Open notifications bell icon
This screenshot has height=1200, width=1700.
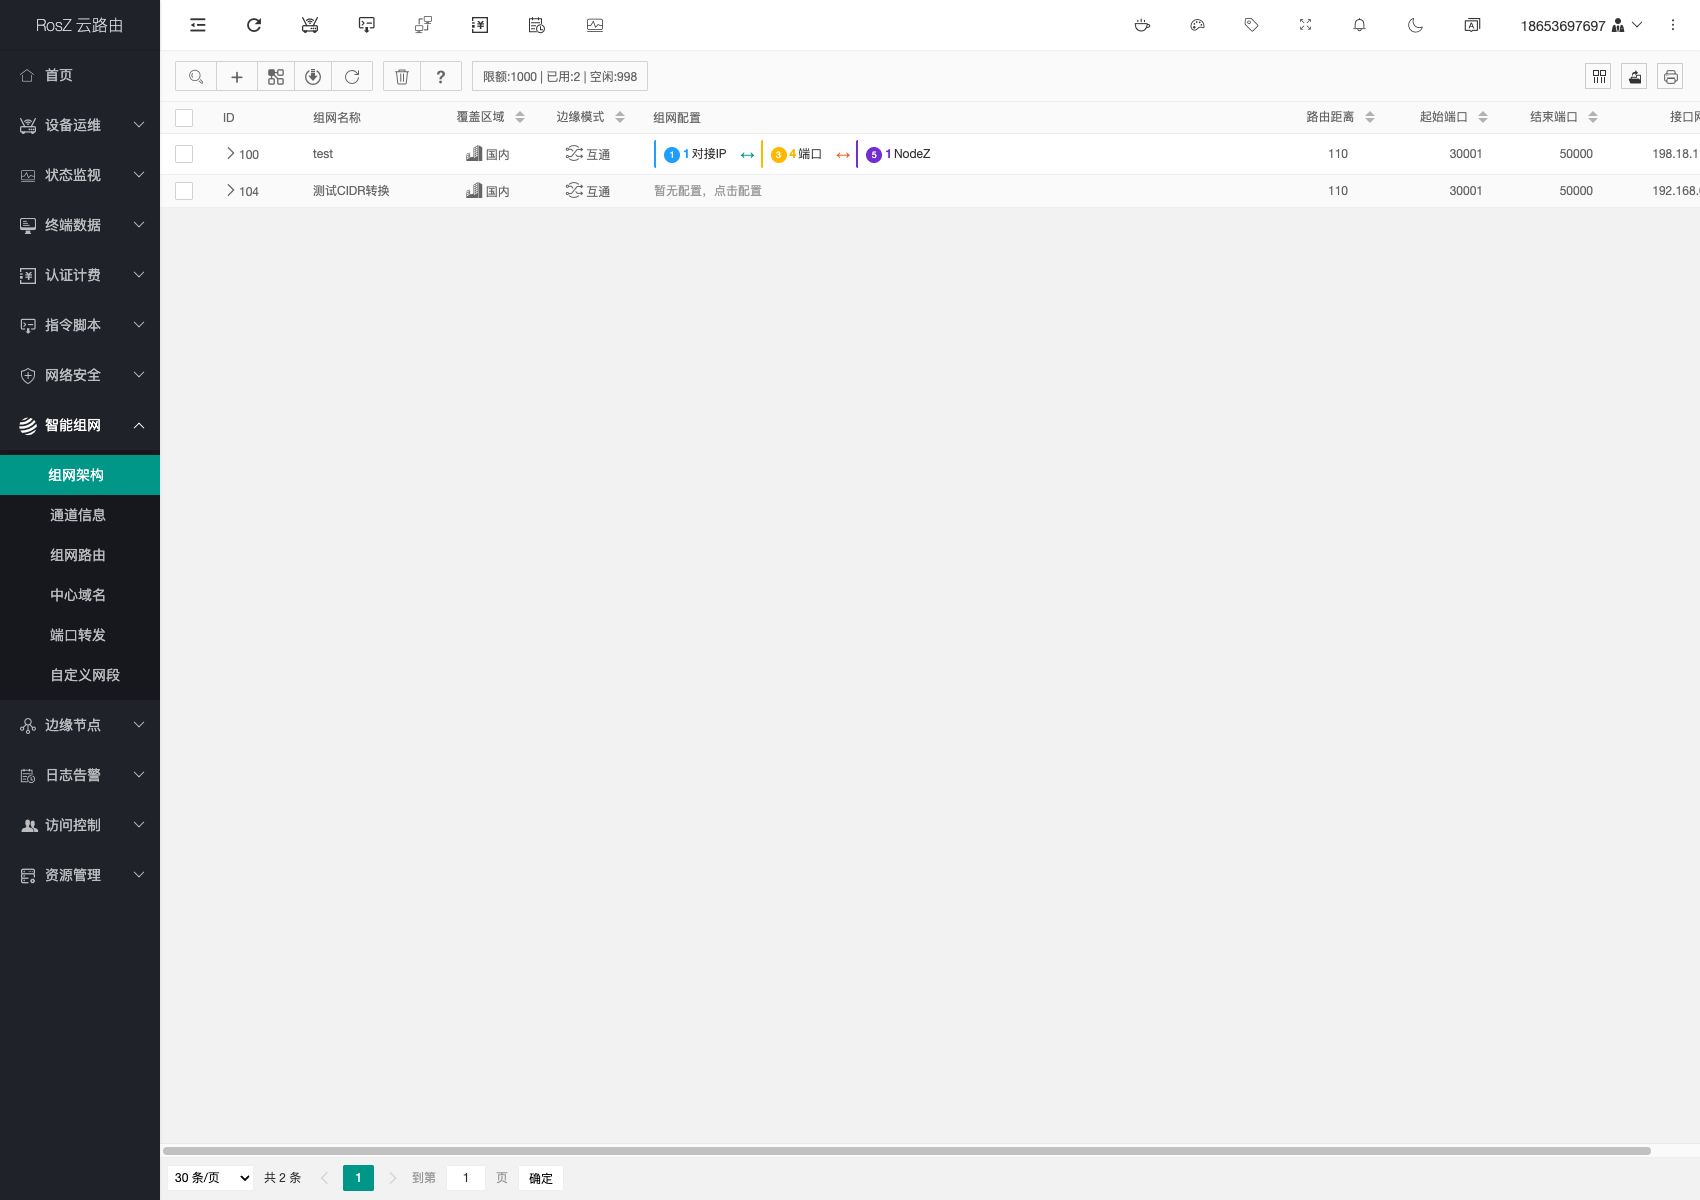(1359, 25)
